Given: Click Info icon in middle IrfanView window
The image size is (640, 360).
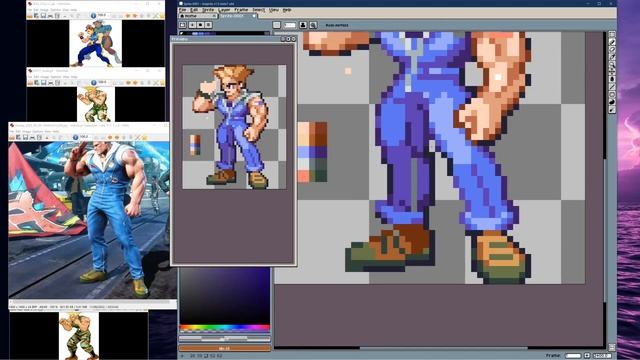Looking at the screenshot, I should [94, 83].
